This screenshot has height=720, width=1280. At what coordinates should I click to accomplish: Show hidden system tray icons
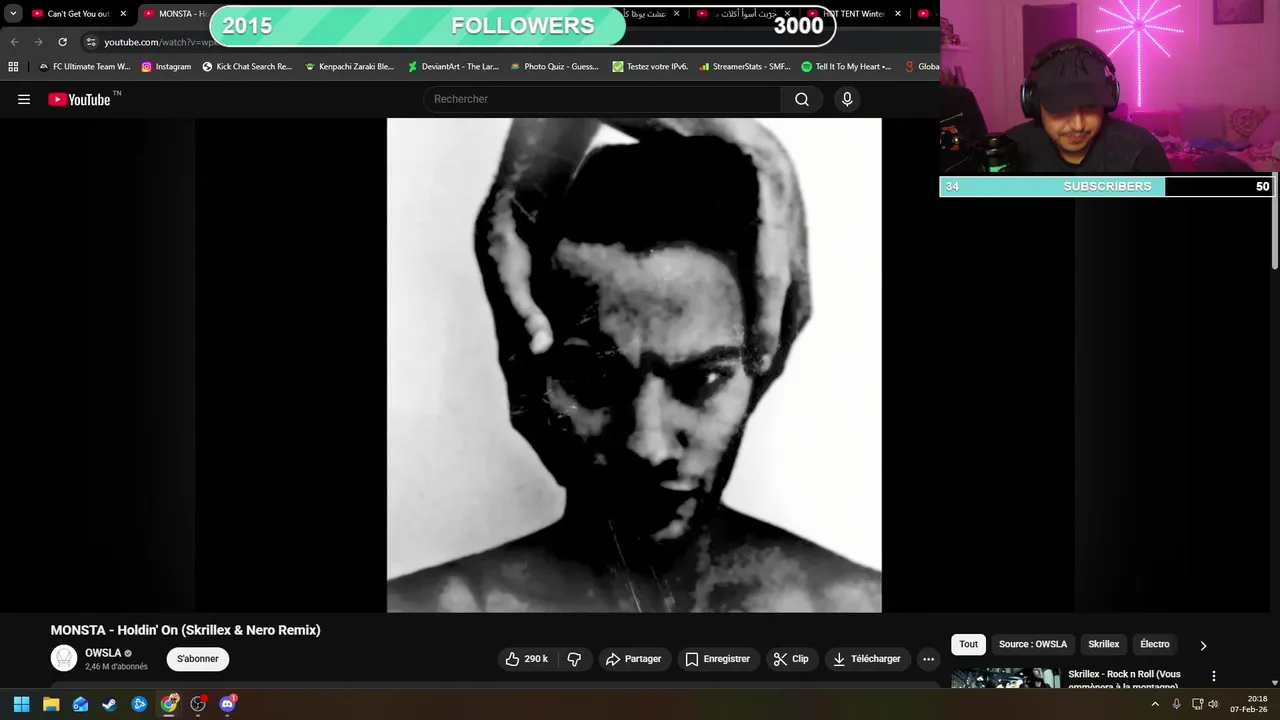coord(1155,704)
